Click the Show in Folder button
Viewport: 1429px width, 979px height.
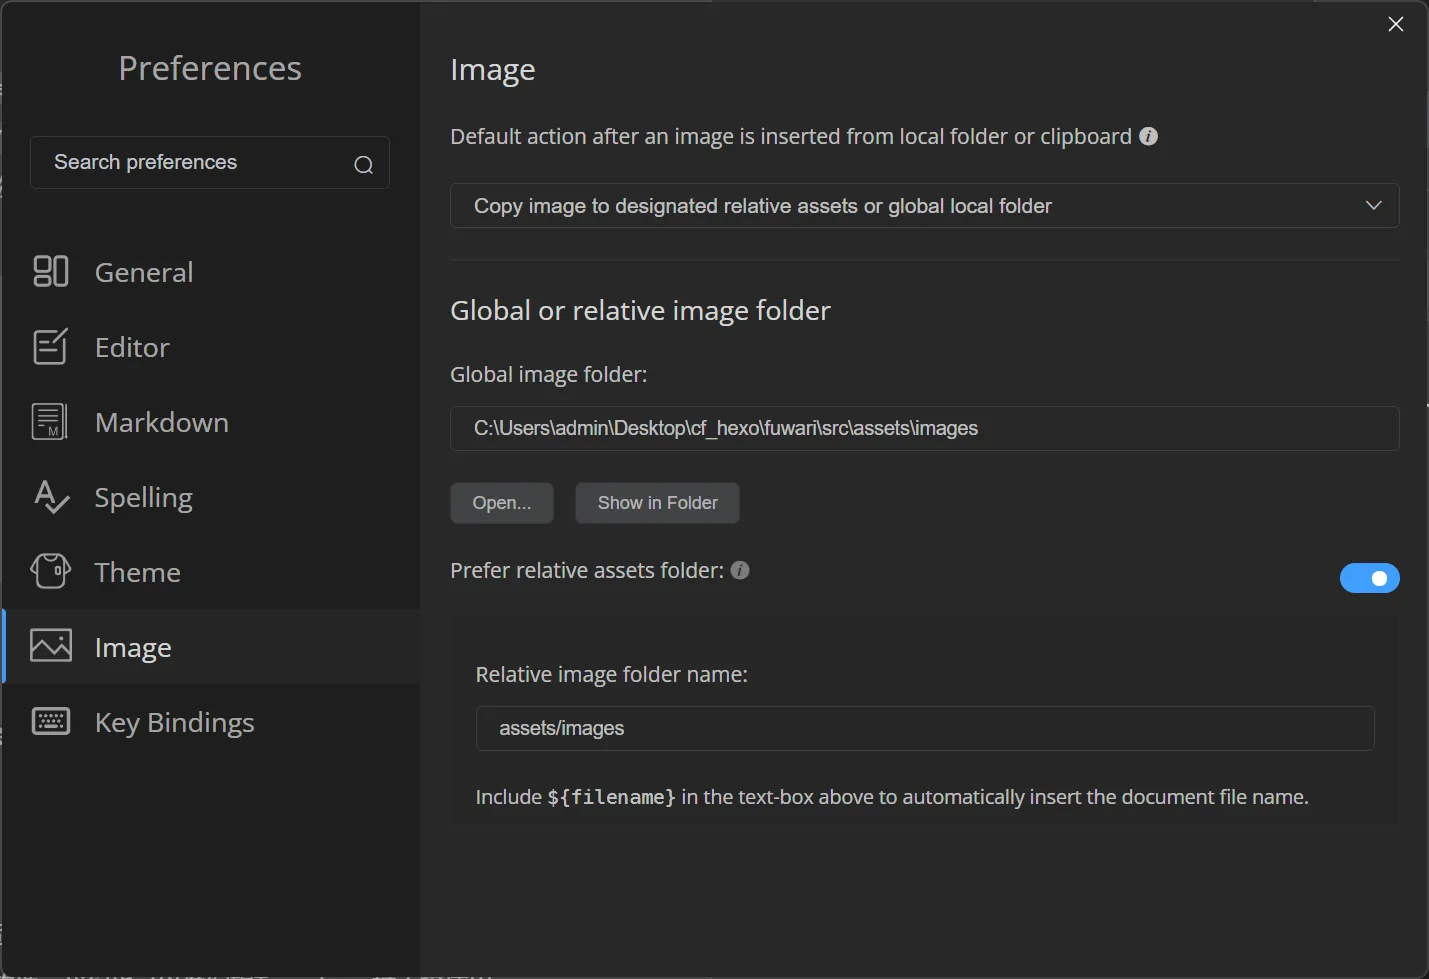tap(657, 503)
